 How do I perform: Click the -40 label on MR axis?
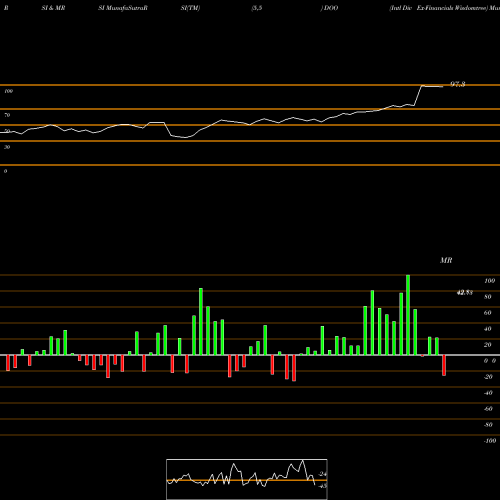point(488,393)
